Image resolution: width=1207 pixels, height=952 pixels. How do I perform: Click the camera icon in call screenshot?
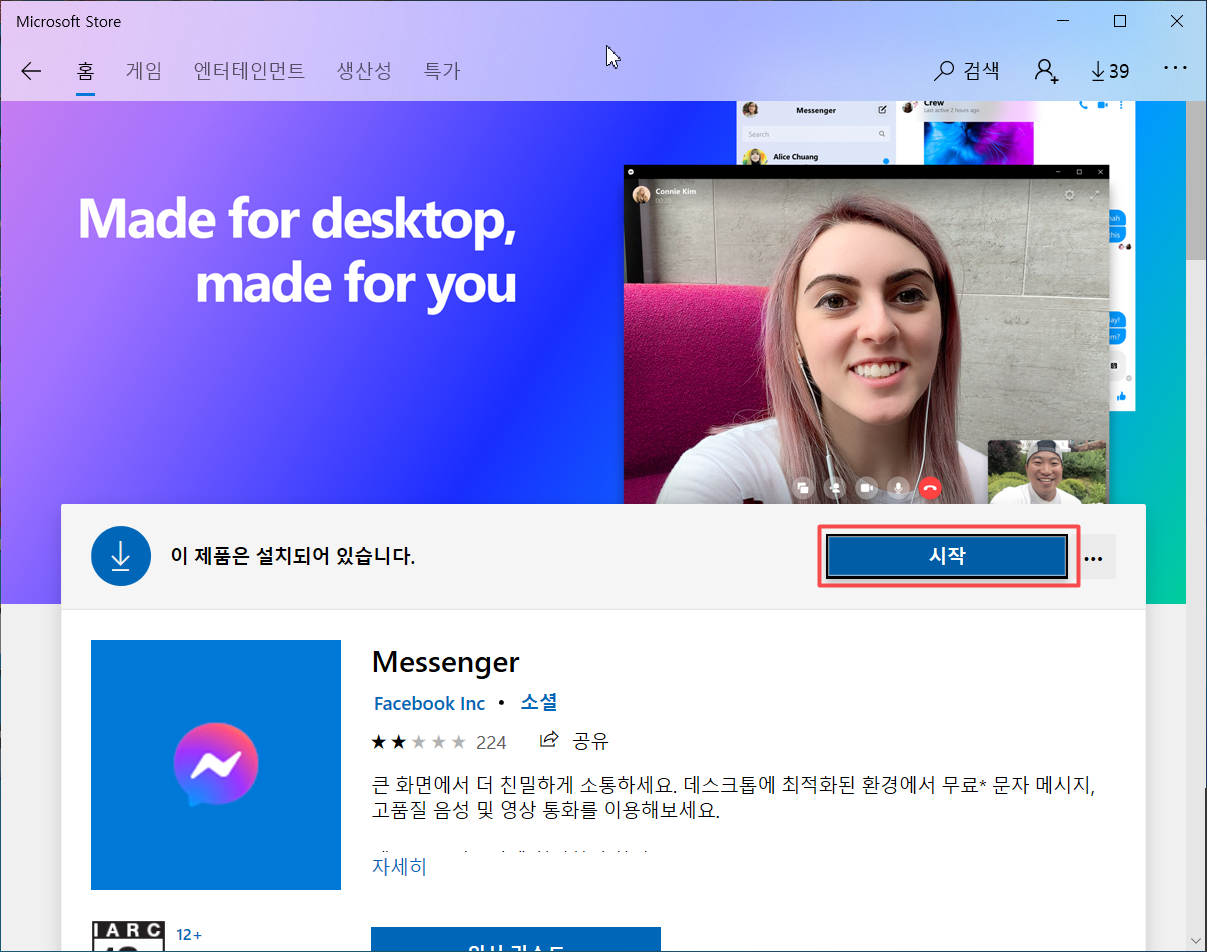point(867,488)
